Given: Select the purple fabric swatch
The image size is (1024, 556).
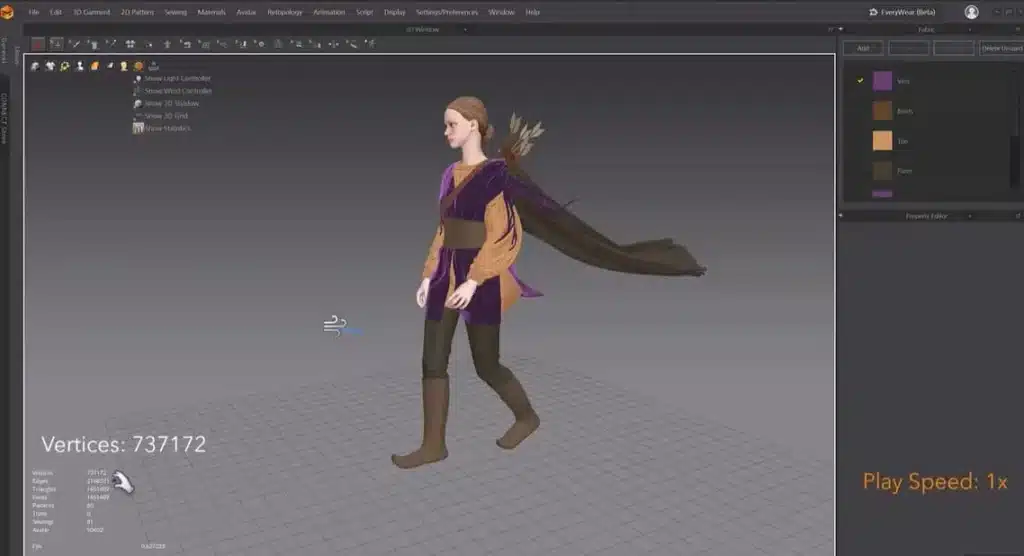Looking at the screenshot, I should [882, 80].
